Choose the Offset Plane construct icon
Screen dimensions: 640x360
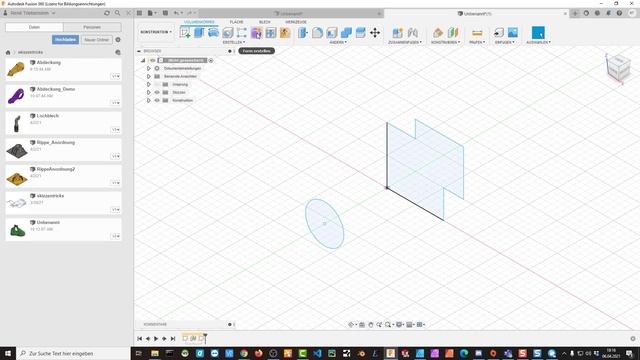438,33
